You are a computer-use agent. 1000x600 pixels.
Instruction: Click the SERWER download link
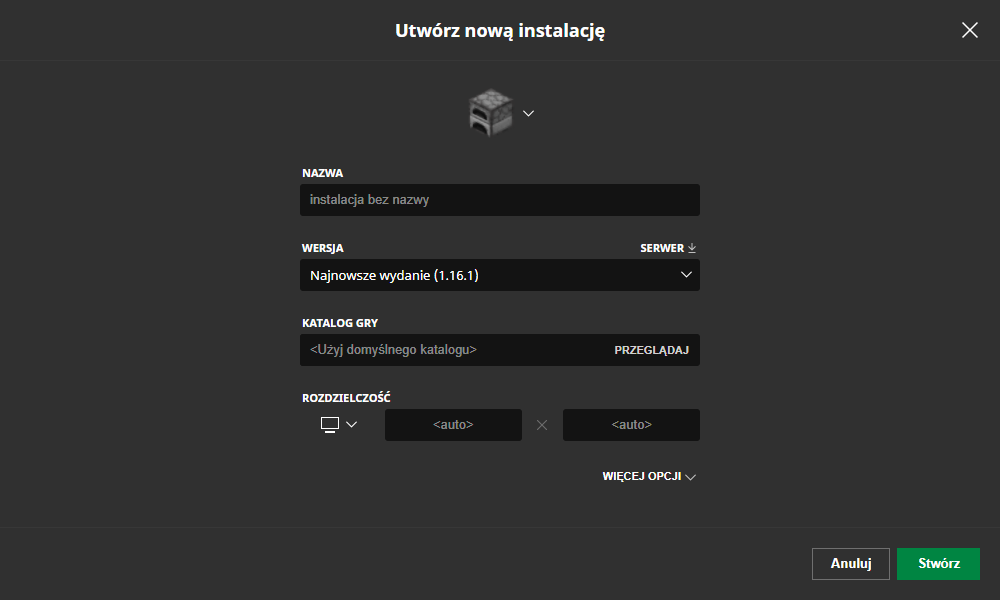pos(662,248)
